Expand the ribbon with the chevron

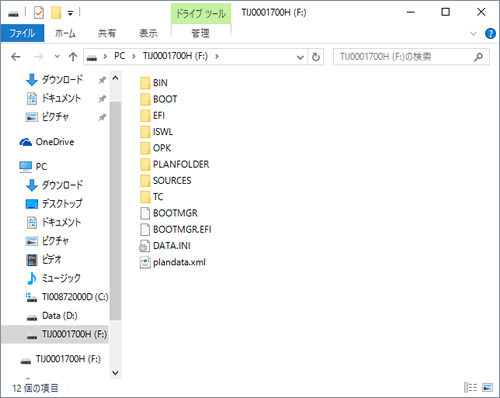click(473, 33)
